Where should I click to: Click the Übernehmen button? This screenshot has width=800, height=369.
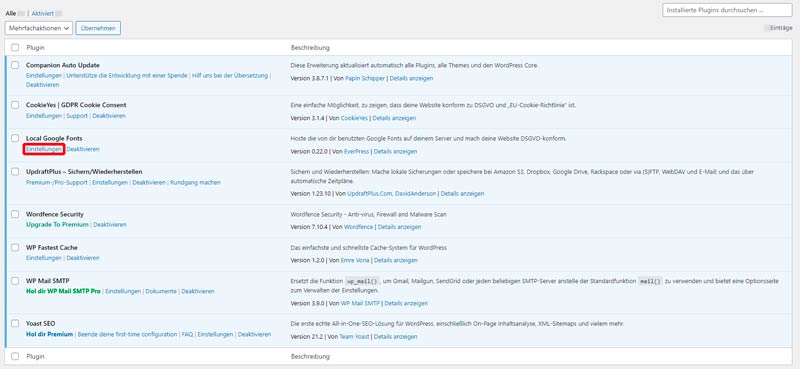pyautogui.click(x=98, y=28)
